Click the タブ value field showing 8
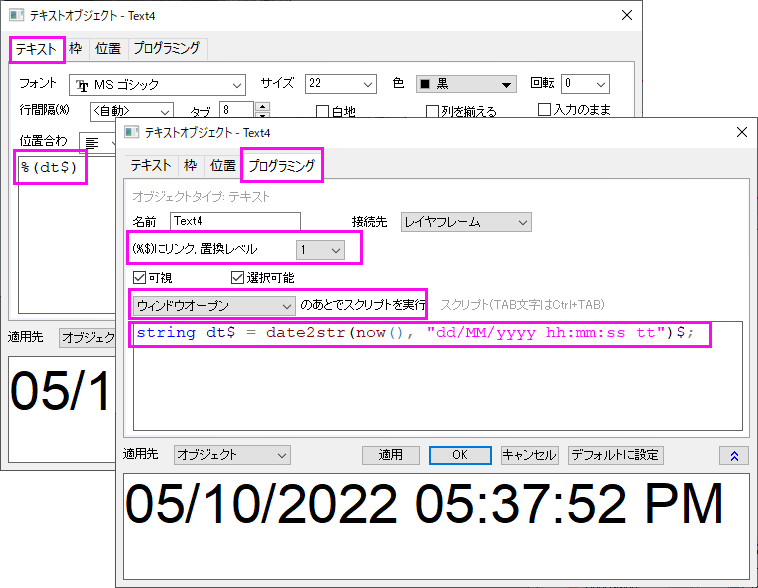 [x=236, y=110]
